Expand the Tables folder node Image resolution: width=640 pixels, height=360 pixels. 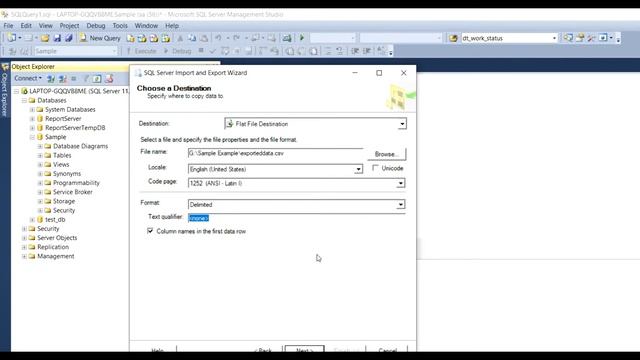coord(40,156)
